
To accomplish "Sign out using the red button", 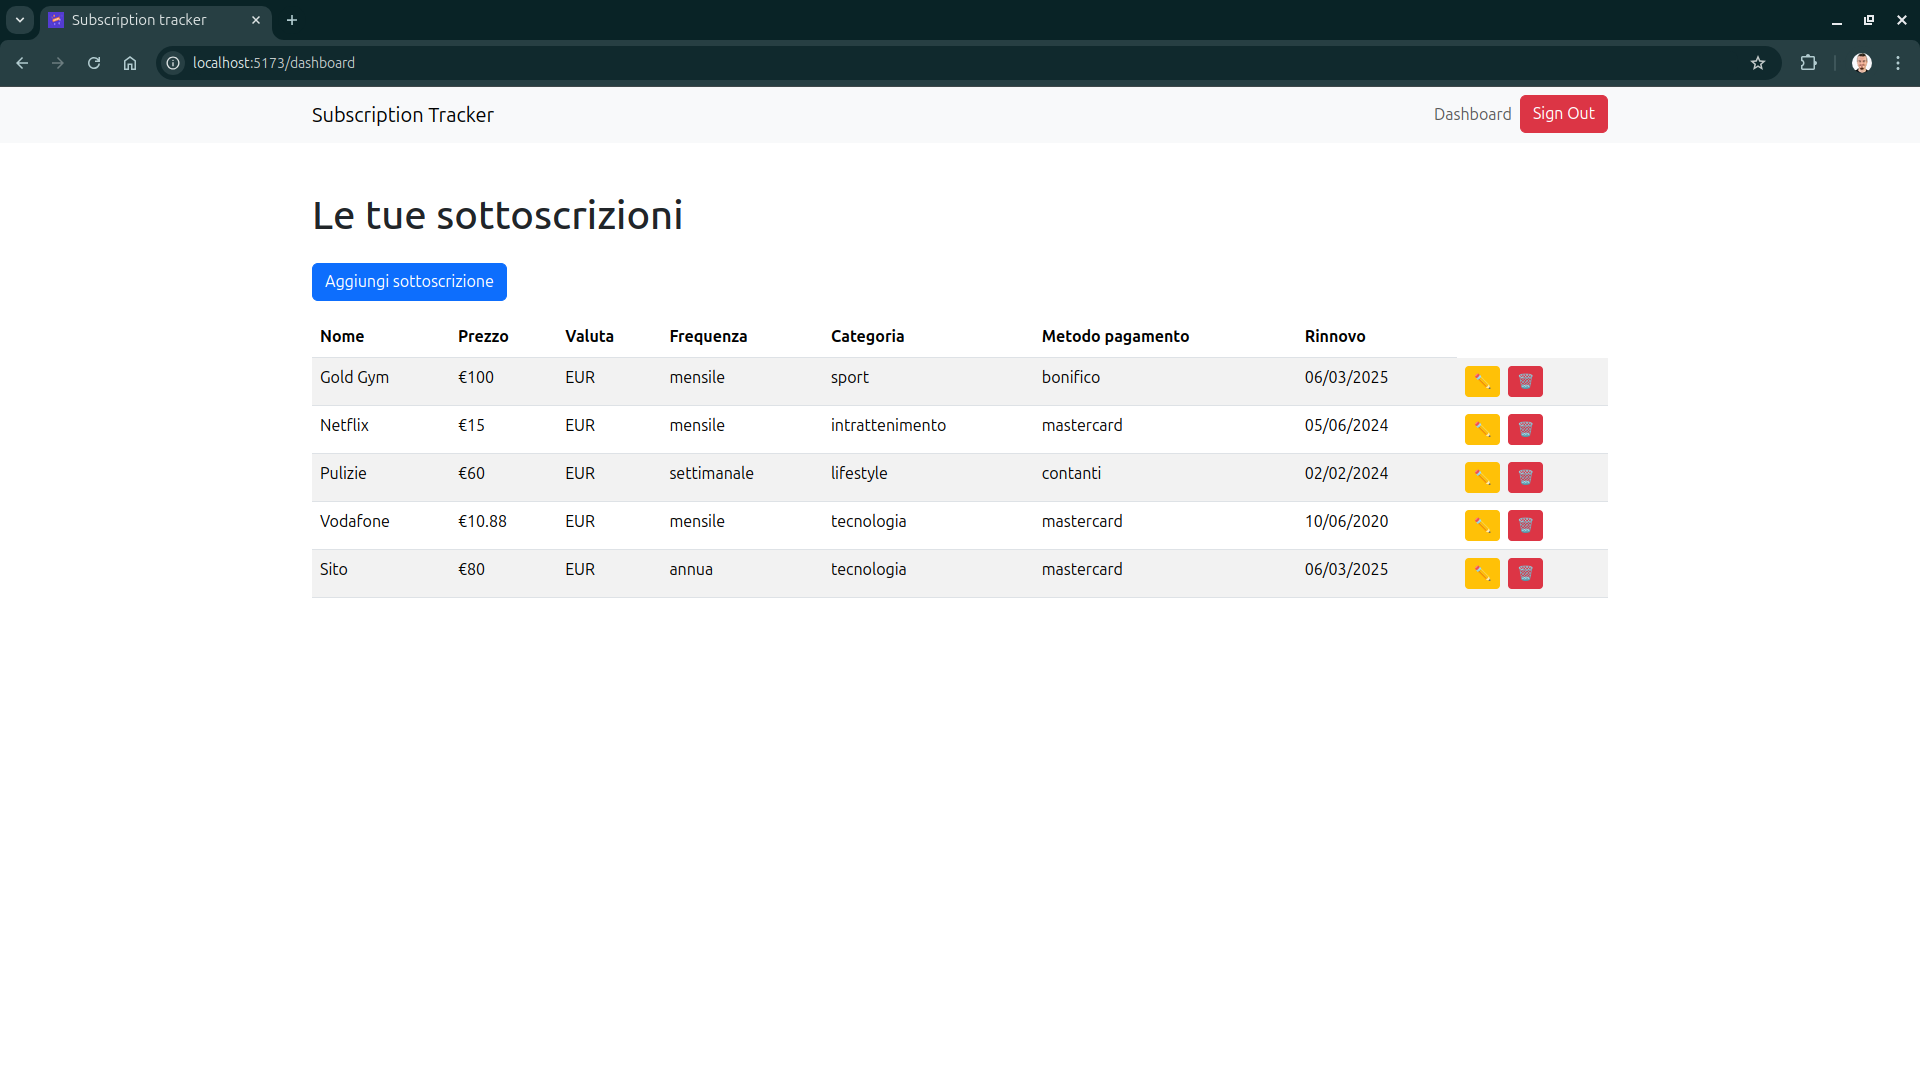I will pos(1563,114).
